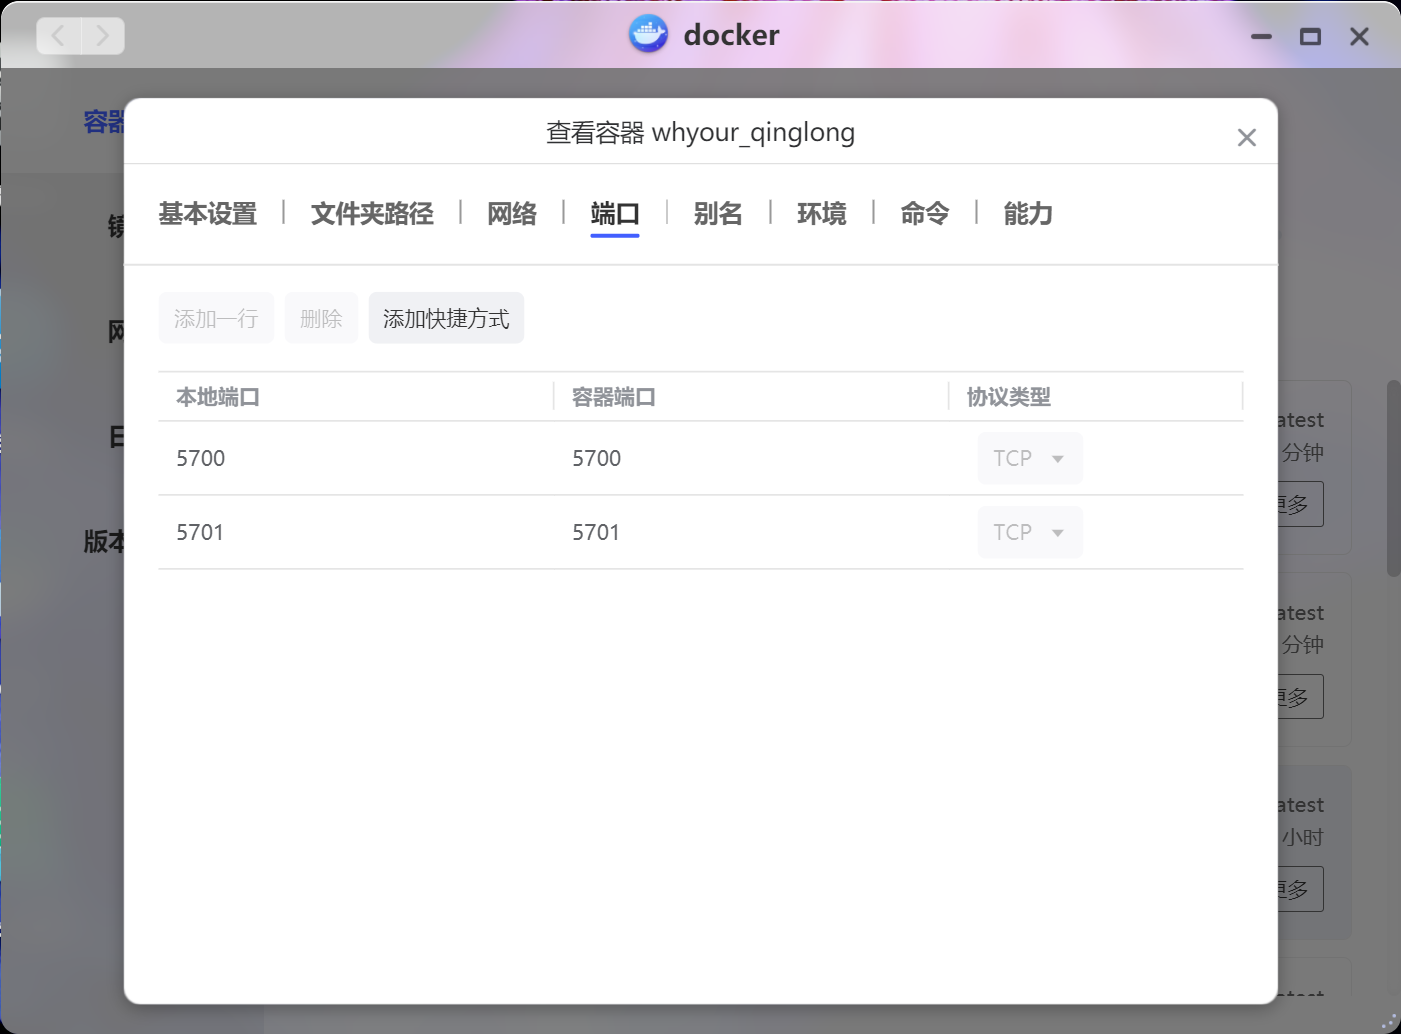This screenshot has height=1034, width=1401.
Task: Click the forward navigation arrow
Action: (102, 37)
